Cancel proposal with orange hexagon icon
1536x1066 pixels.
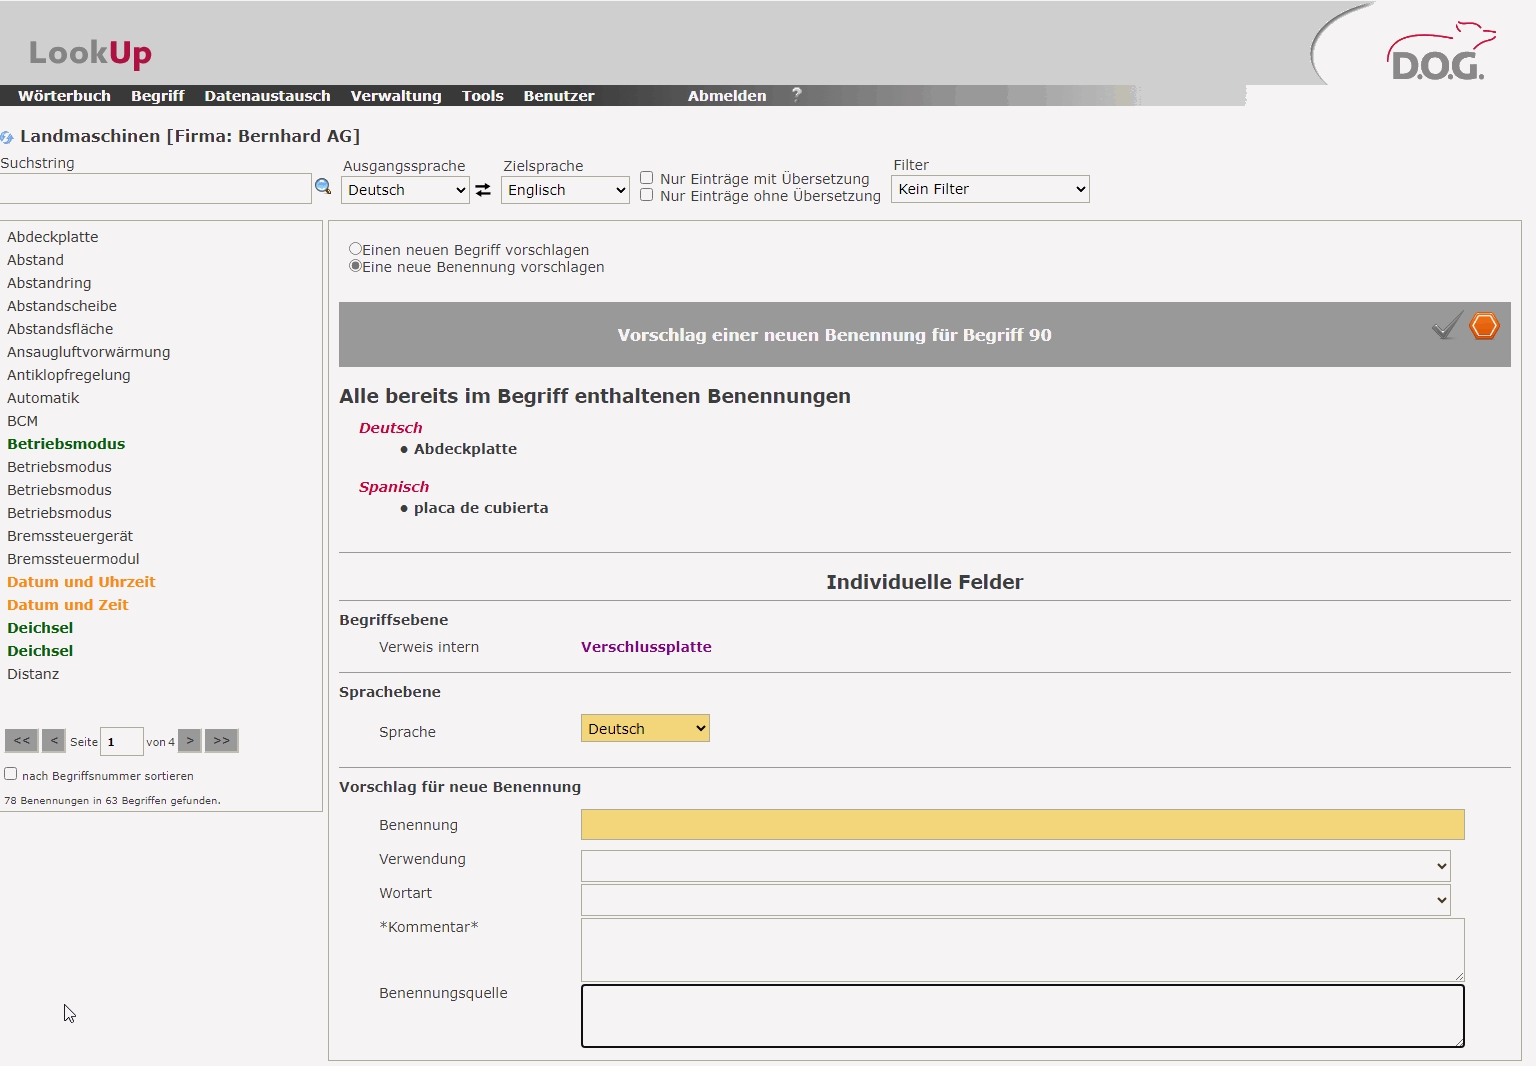pyautogui.click(x=1484, y=326)
